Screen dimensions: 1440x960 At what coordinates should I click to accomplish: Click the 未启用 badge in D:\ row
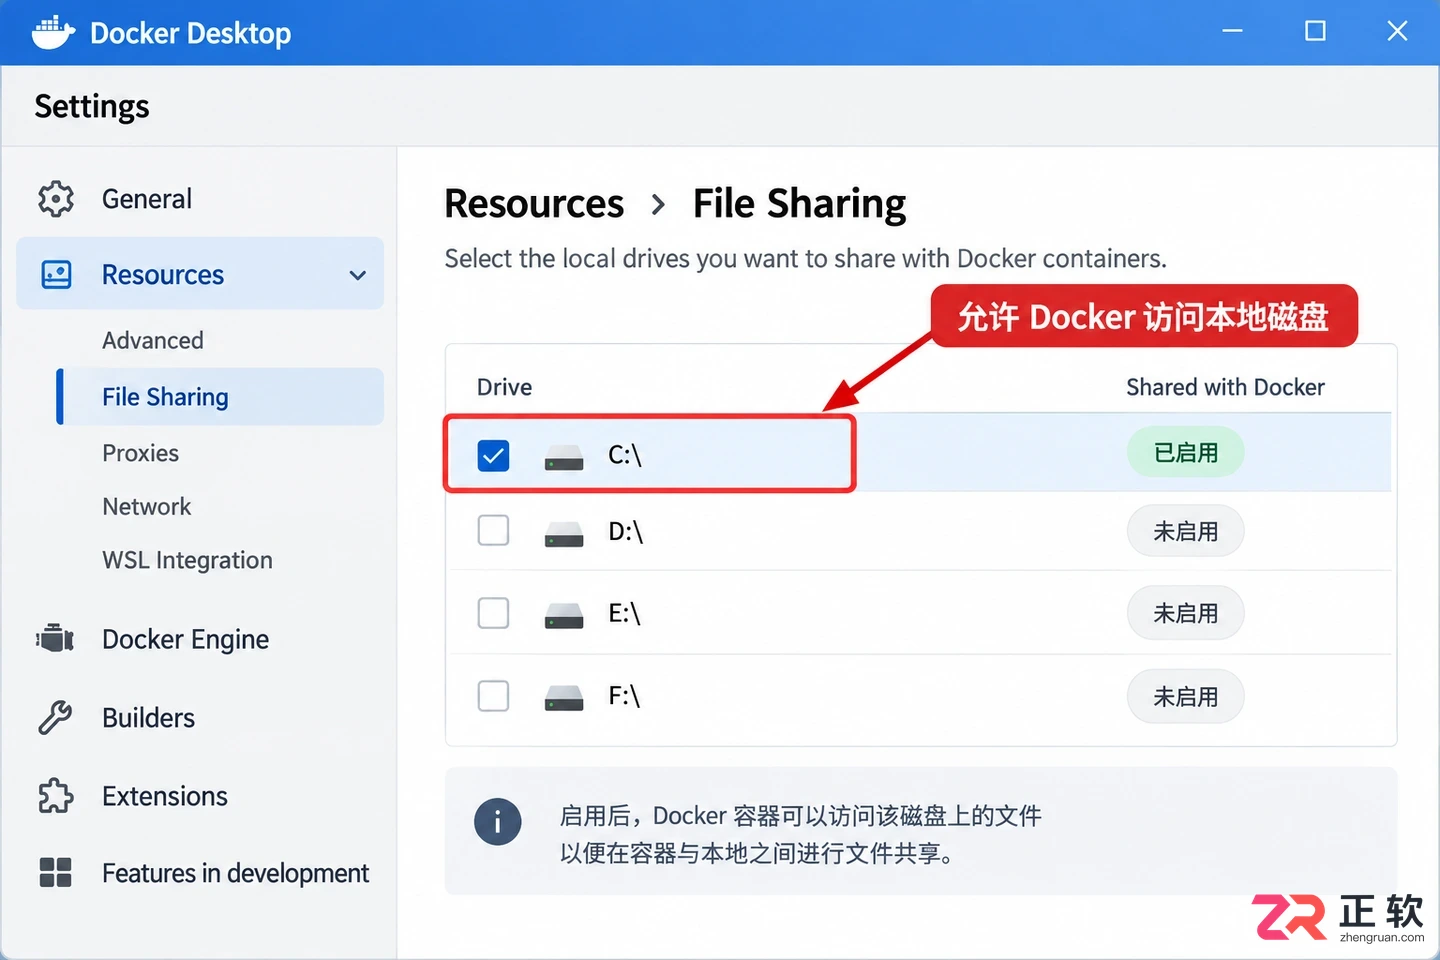pos(1186,531)
